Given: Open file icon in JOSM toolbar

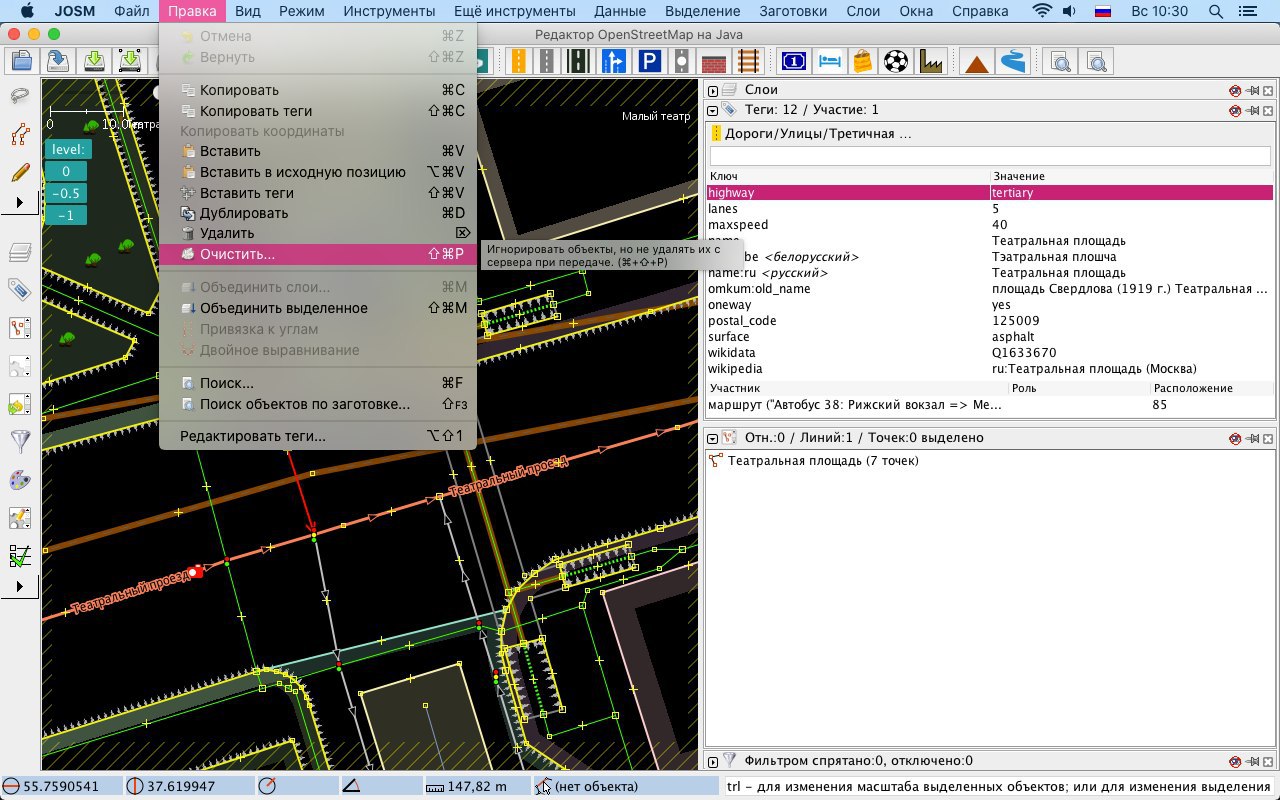Looking at the screenshot, I should tap(22, 61).
